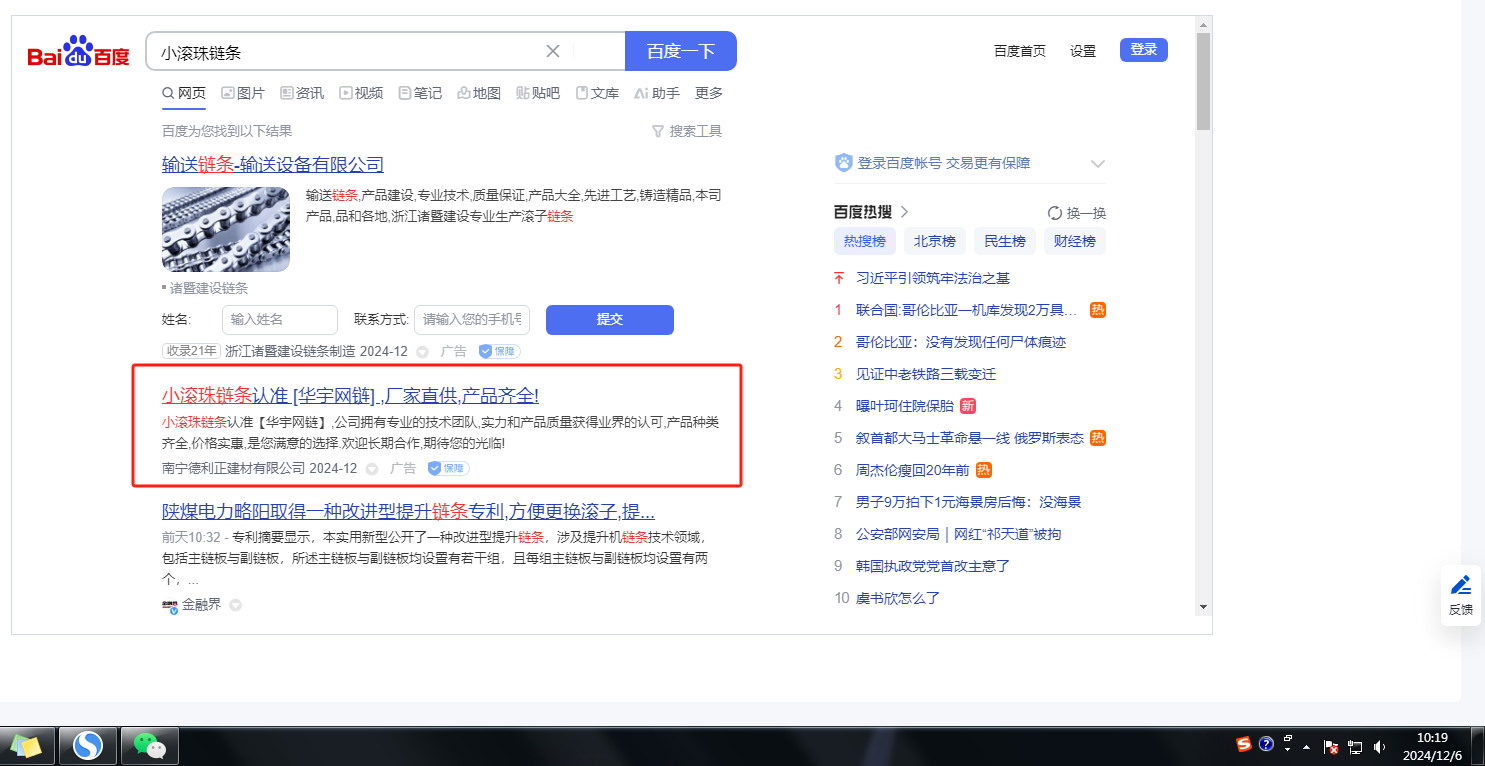Clear the search box with the X icon

[x=552, y=51]
